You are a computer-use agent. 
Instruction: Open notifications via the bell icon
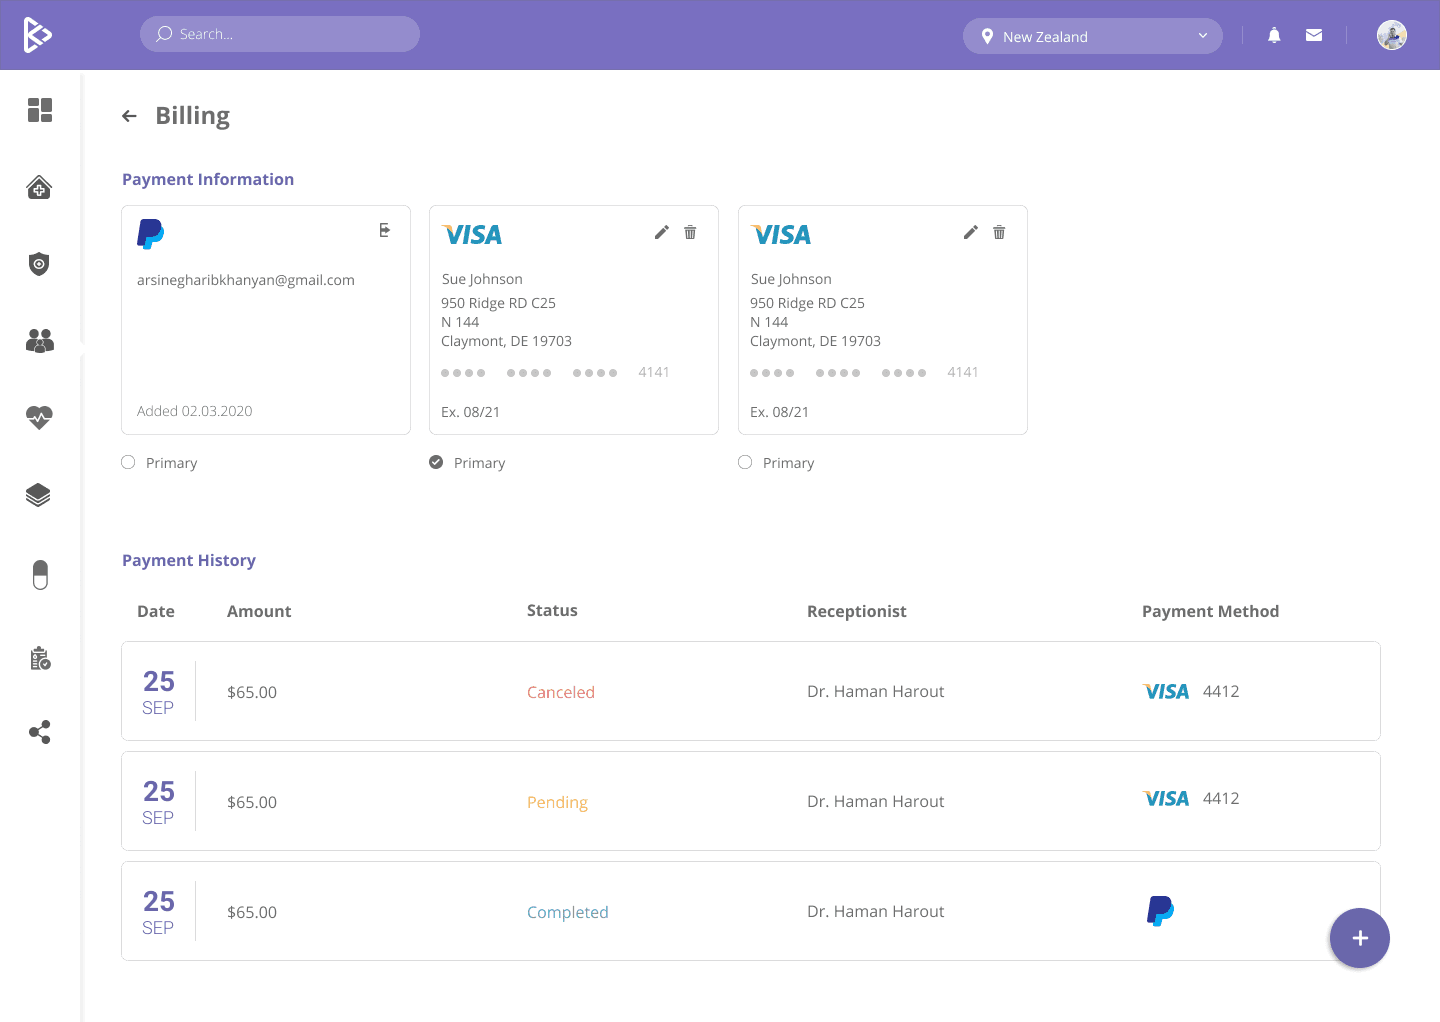pyautogui.click(x=1273, y=34)
